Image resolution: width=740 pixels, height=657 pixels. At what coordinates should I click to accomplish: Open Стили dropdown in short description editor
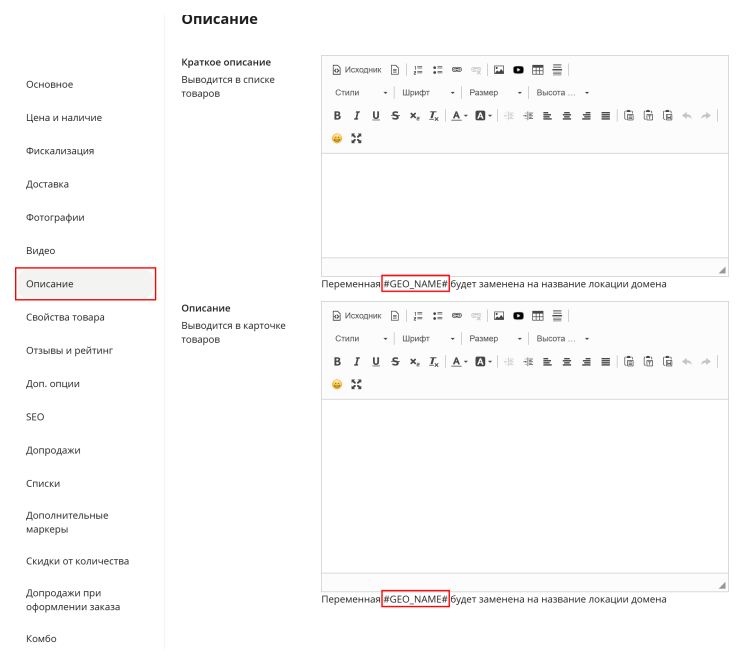pyautogui.click(x=361, y=93)
